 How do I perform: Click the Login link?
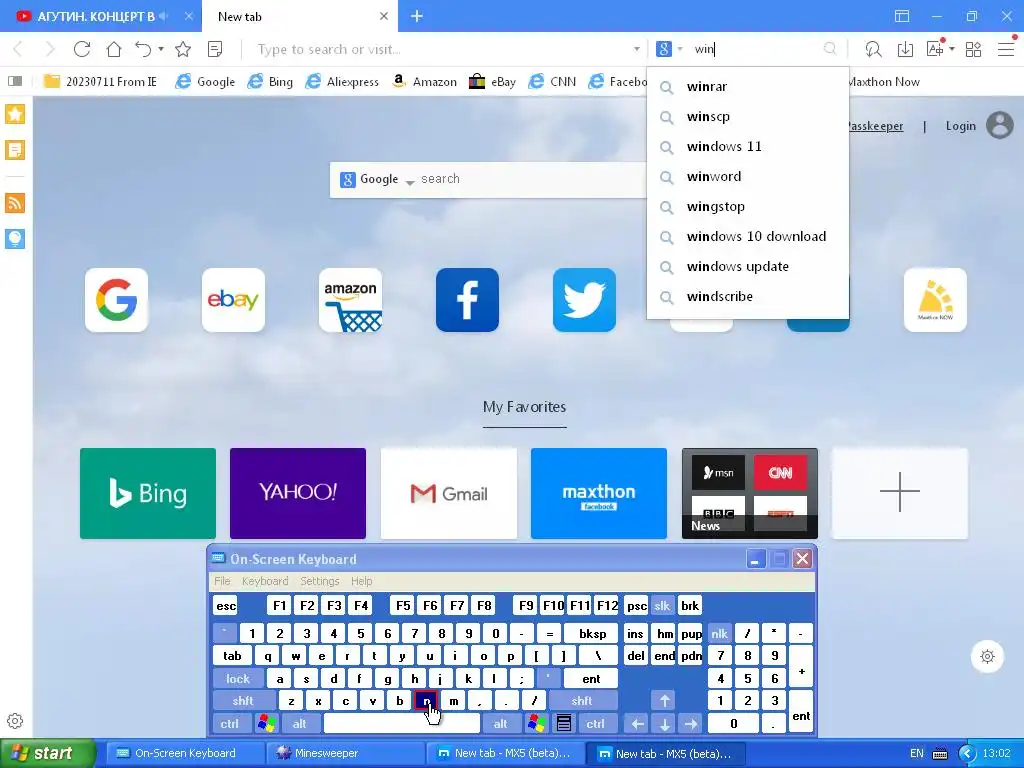(961, 125)
